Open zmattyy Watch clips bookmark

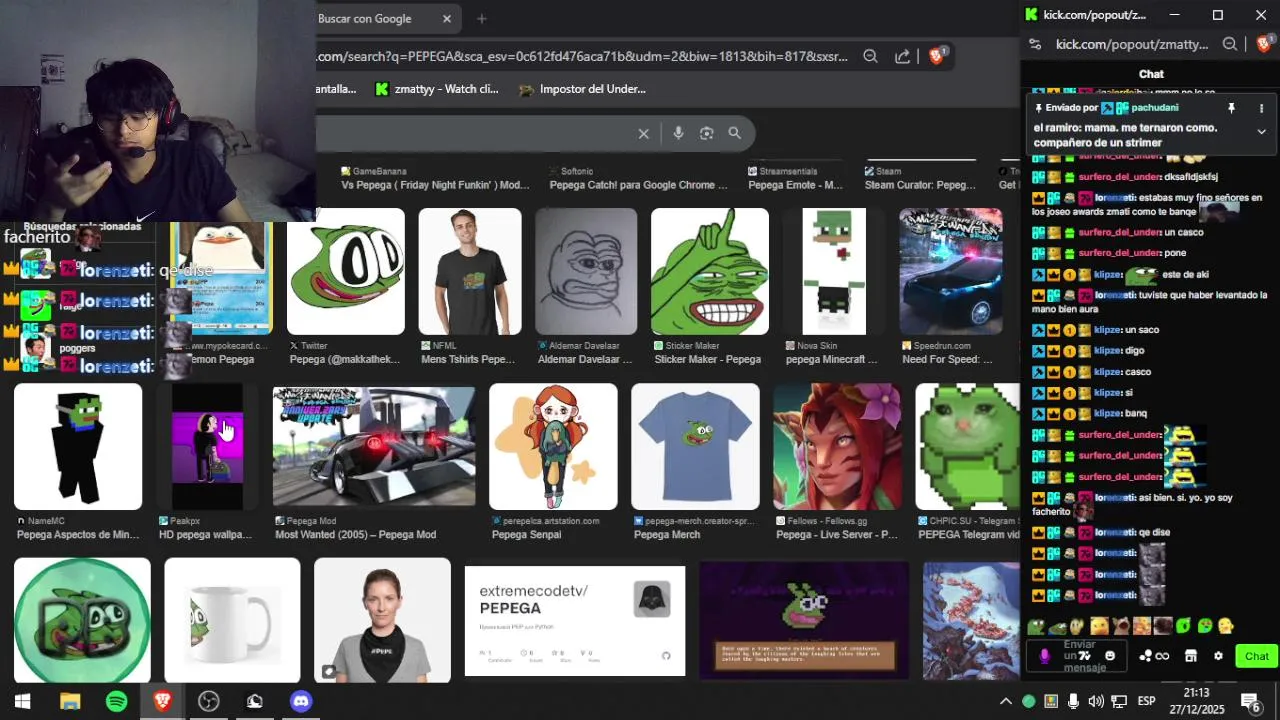(x=436, y=89)
